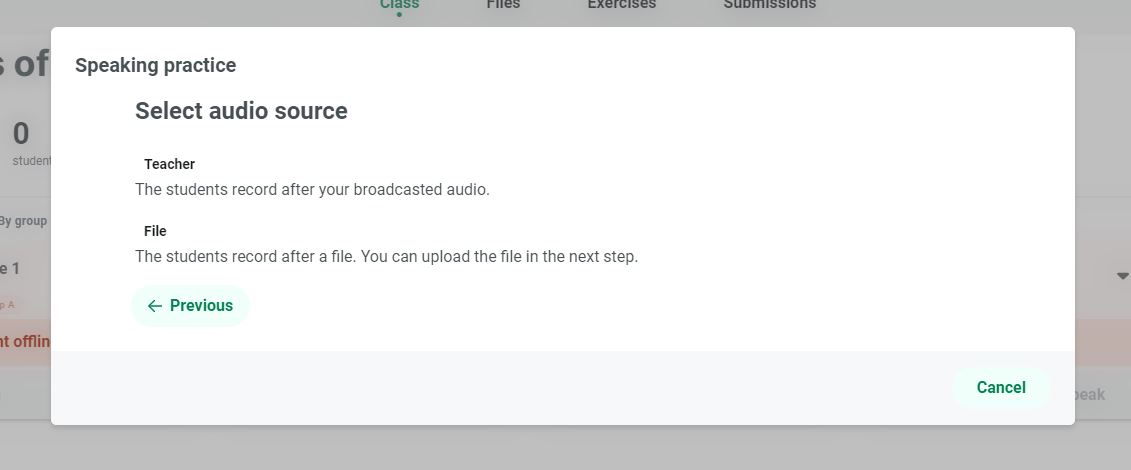1131x470 pixels.
Task: Select the group row ending in 1
Action: [x=10, y=269]
